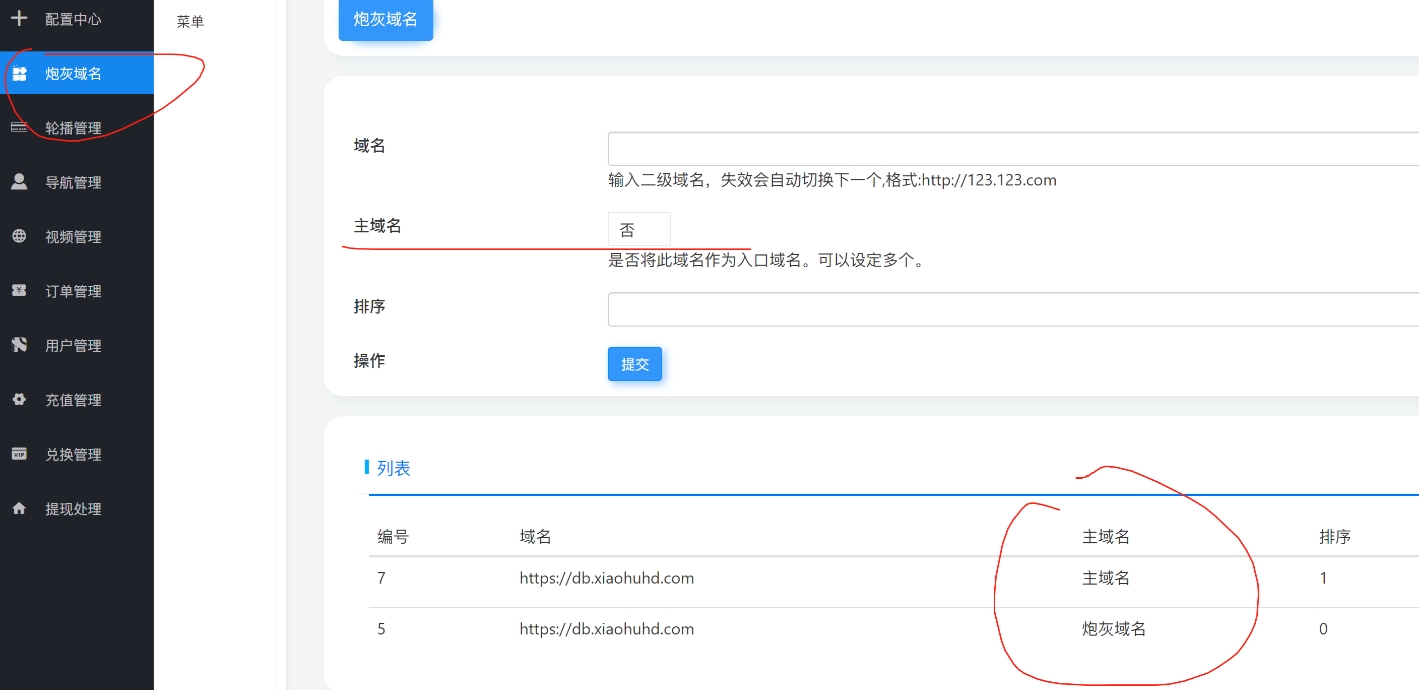Click the 炮灰域名 header button
This screenshot has width=1419, height=690.
[385, 20]
